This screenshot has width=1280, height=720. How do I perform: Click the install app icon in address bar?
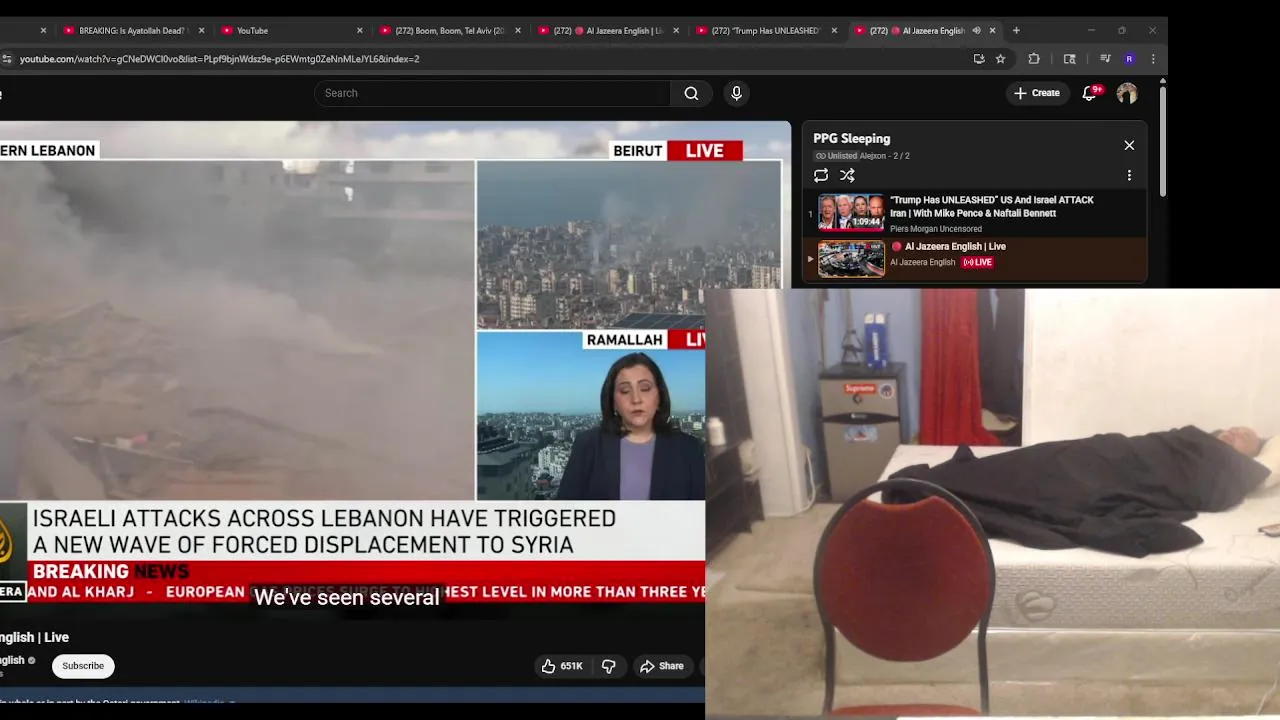[x=979, y=59]
